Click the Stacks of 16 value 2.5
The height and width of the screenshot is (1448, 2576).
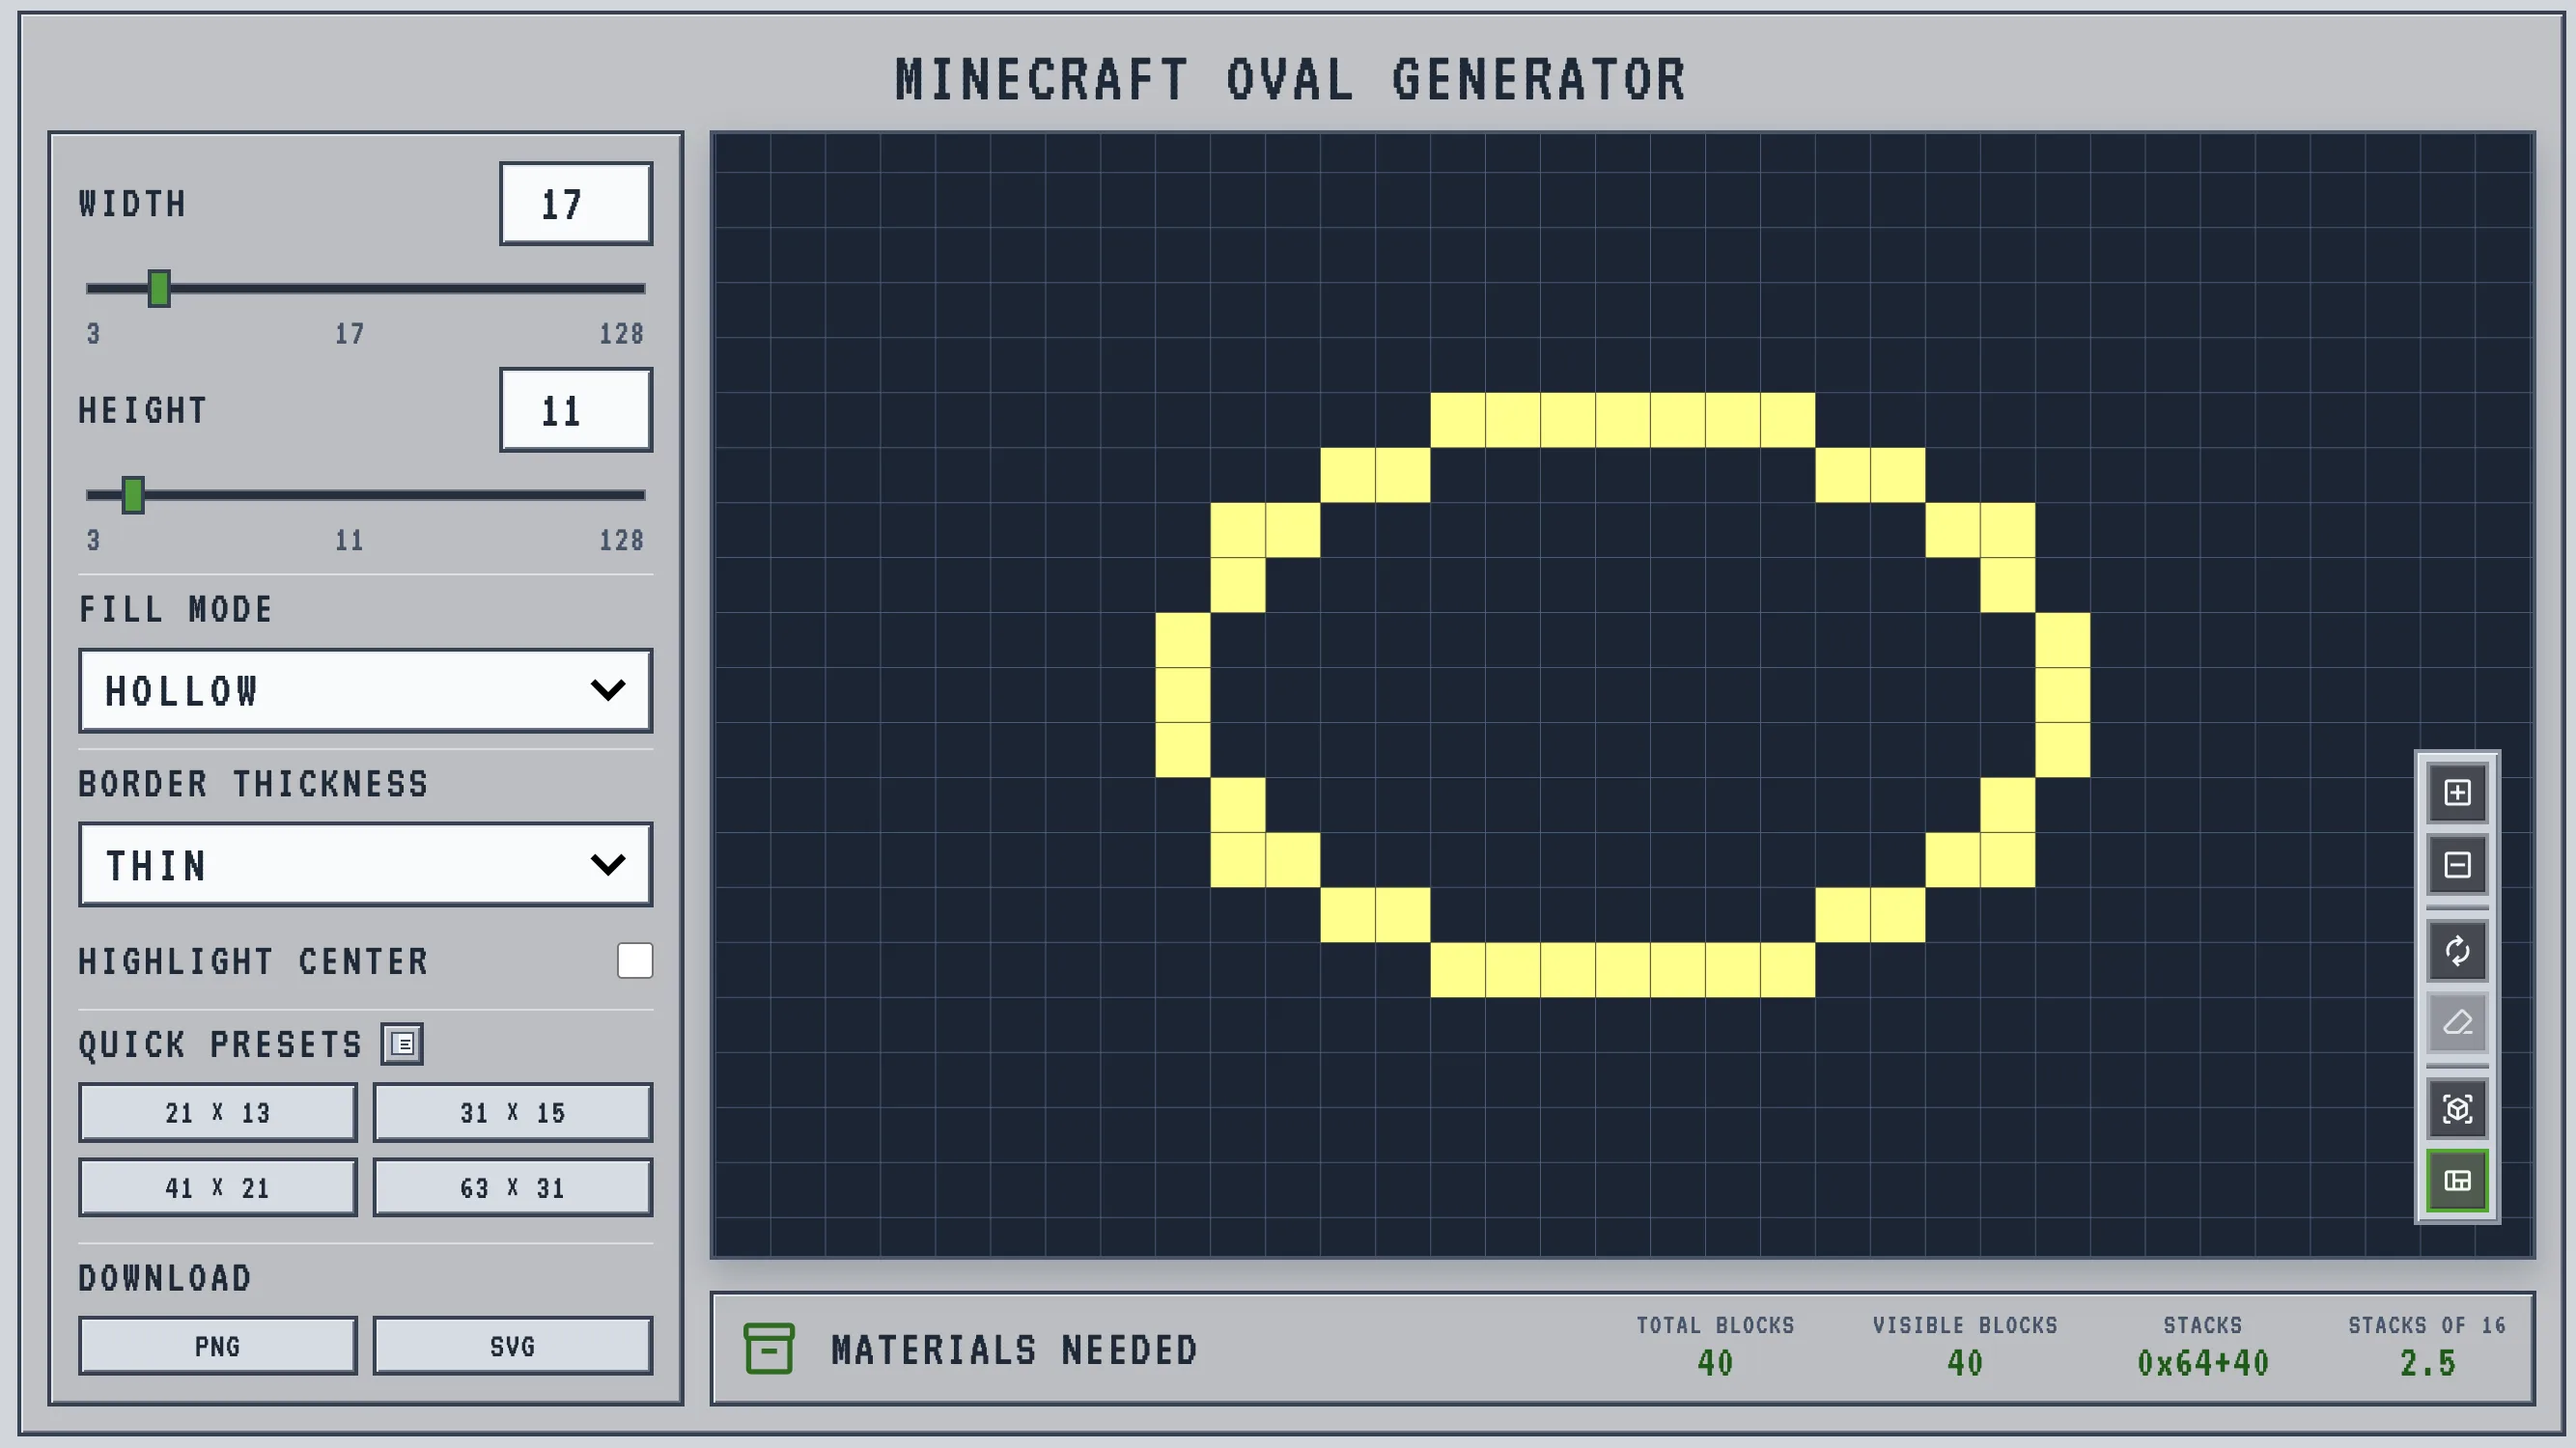2427,1363
